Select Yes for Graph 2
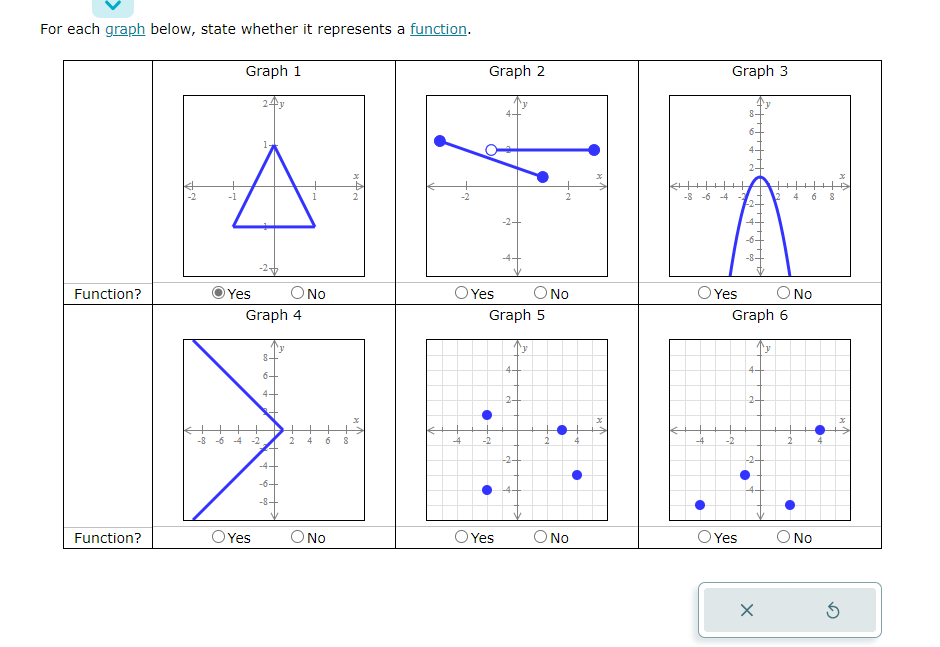940x647 pixels. coord(460,293)
